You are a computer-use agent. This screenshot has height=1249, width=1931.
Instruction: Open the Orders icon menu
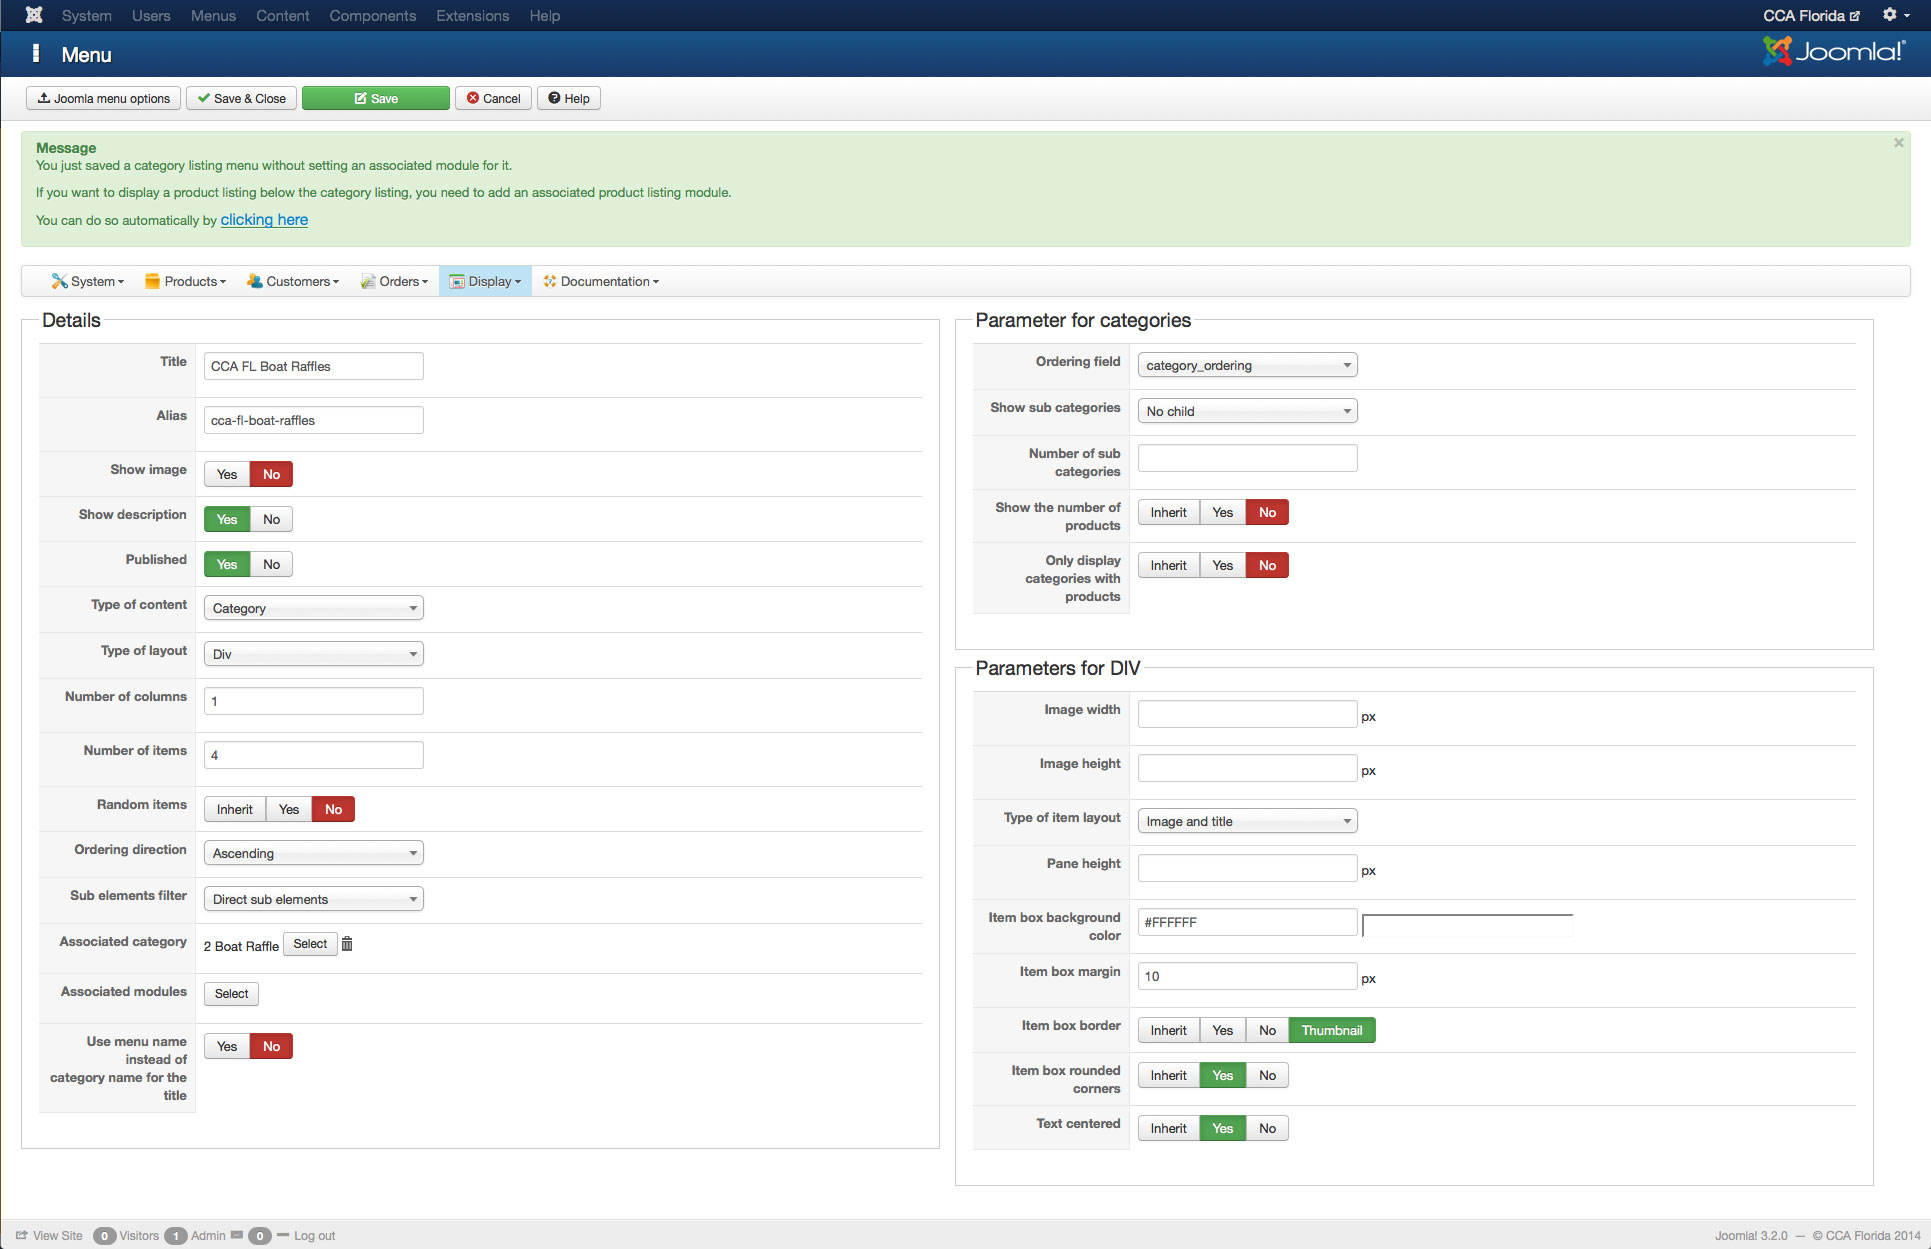394,282
